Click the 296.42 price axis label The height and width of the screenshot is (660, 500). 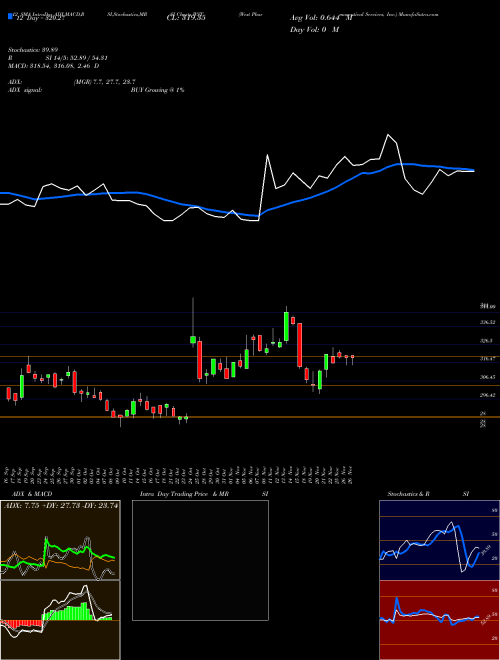[487, 395]
